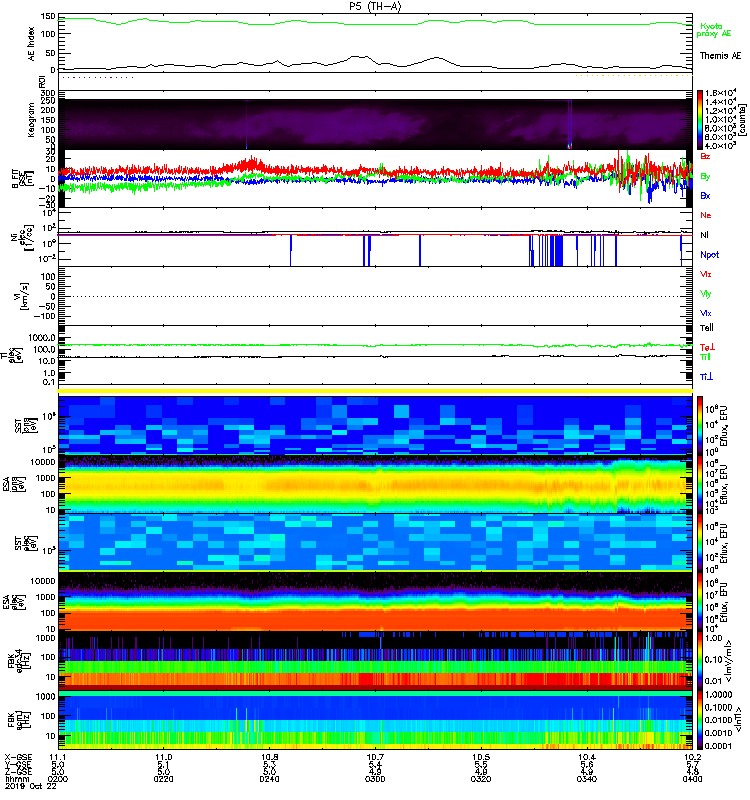Click the hhmm row label
Viewport: 750px width, 800px height.
[16, 779]
